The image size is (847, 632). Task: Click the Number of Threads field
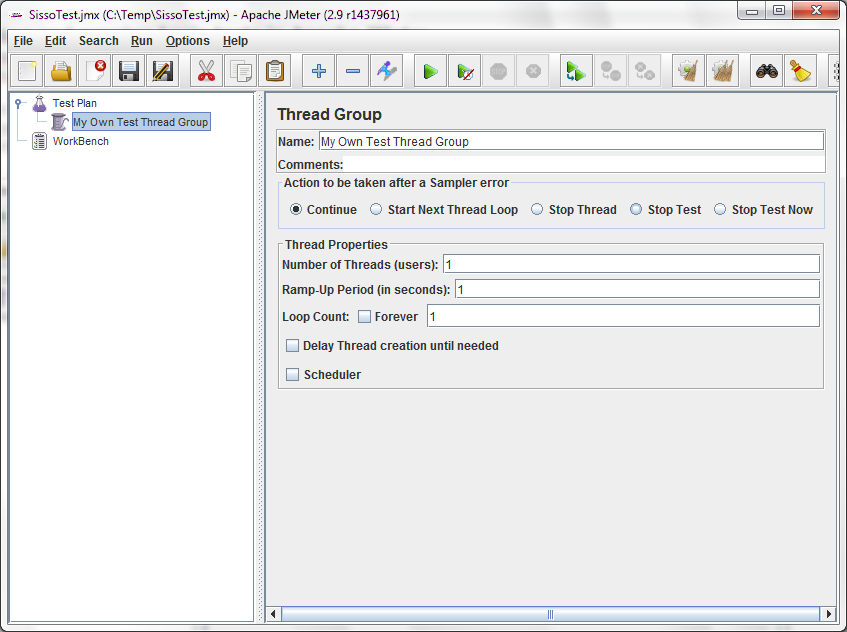coord(631,264)
